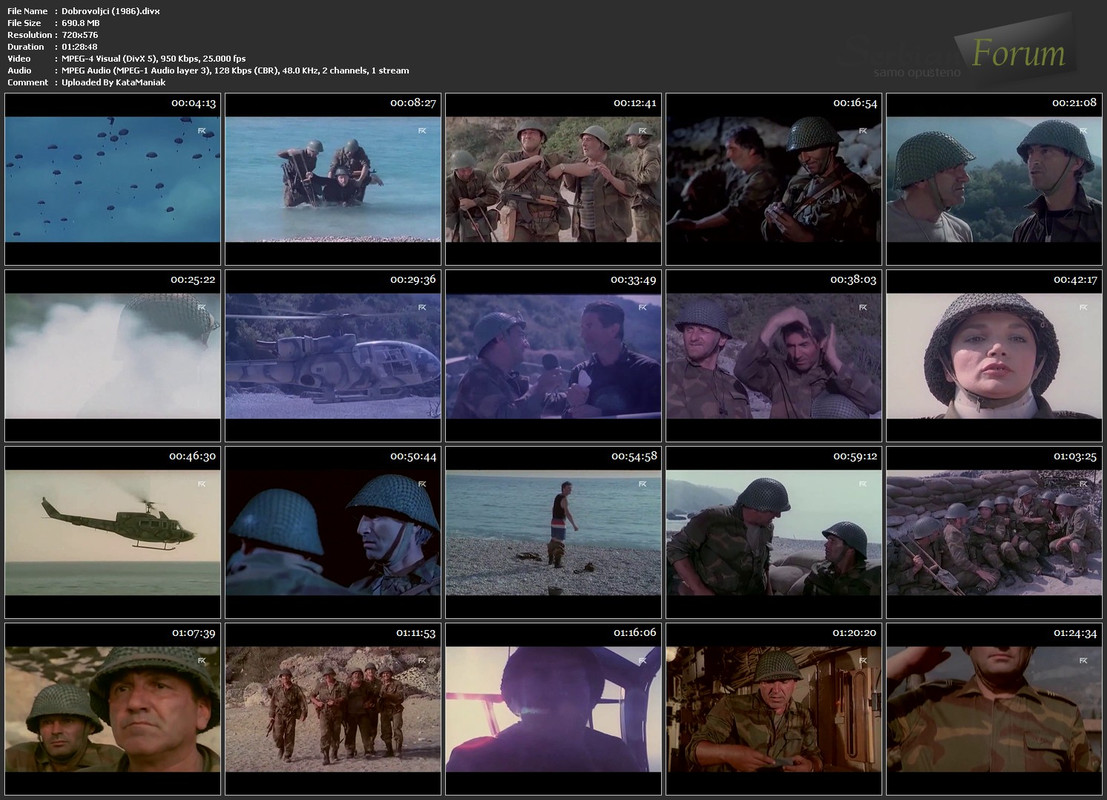Click the duration value 01:28:48
The width and height of the screenshot is (1107, 800).
[80, 47]
